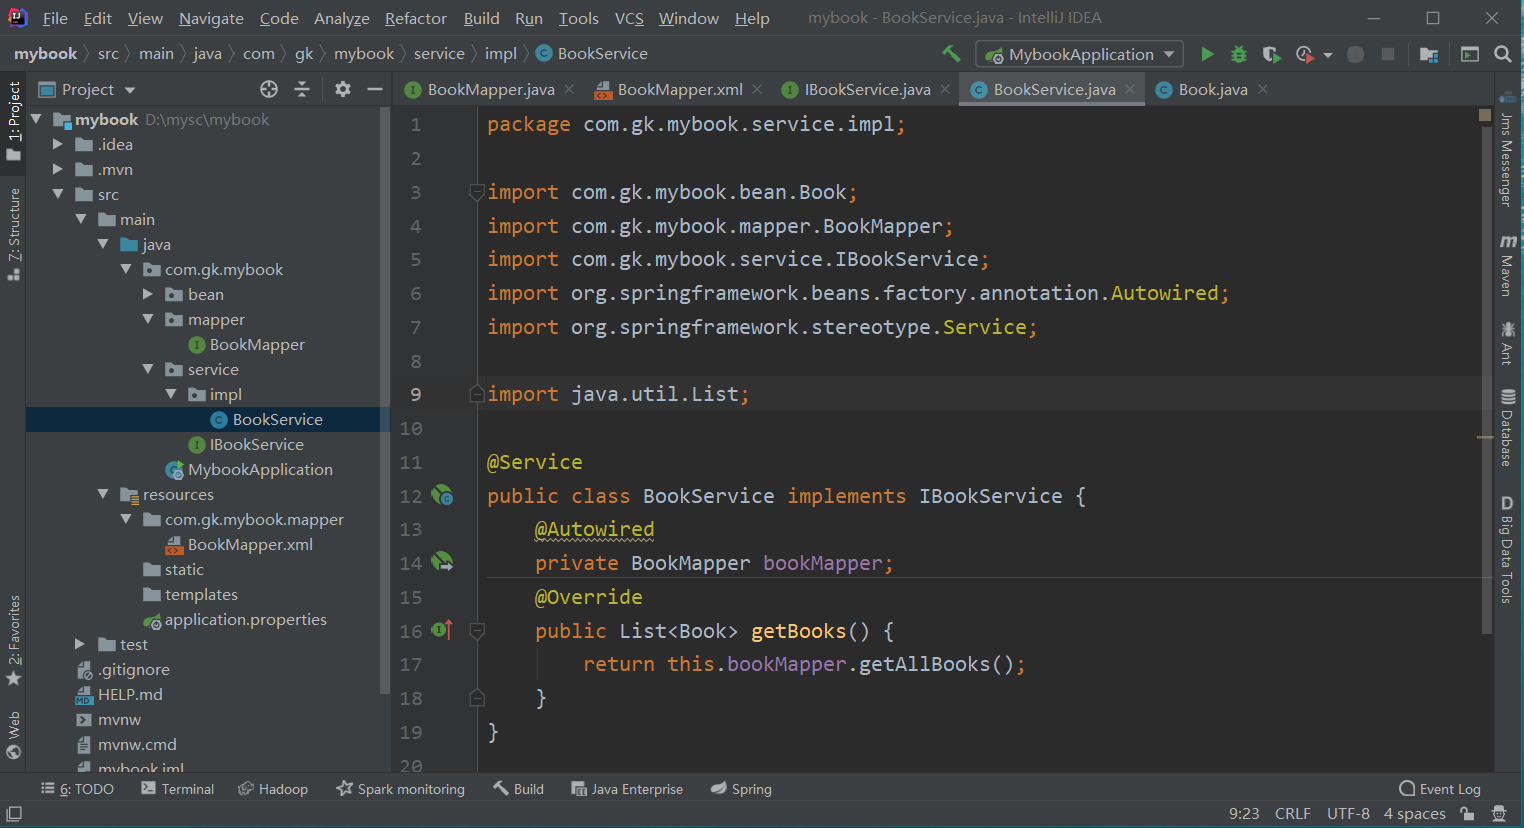Screen dimensions: 1524x828
Task: Expand the .idea folder
Action: [x=58, y=144]
